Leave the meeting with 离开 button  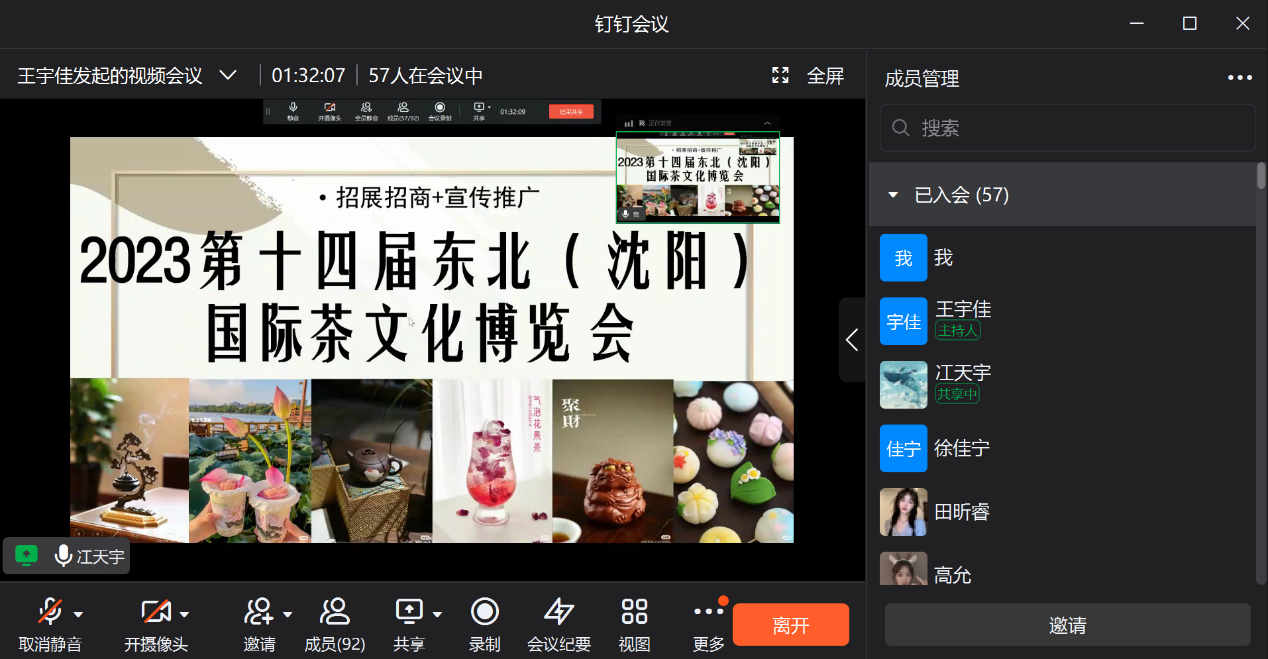pyautogui.click(x=791, y=625)
